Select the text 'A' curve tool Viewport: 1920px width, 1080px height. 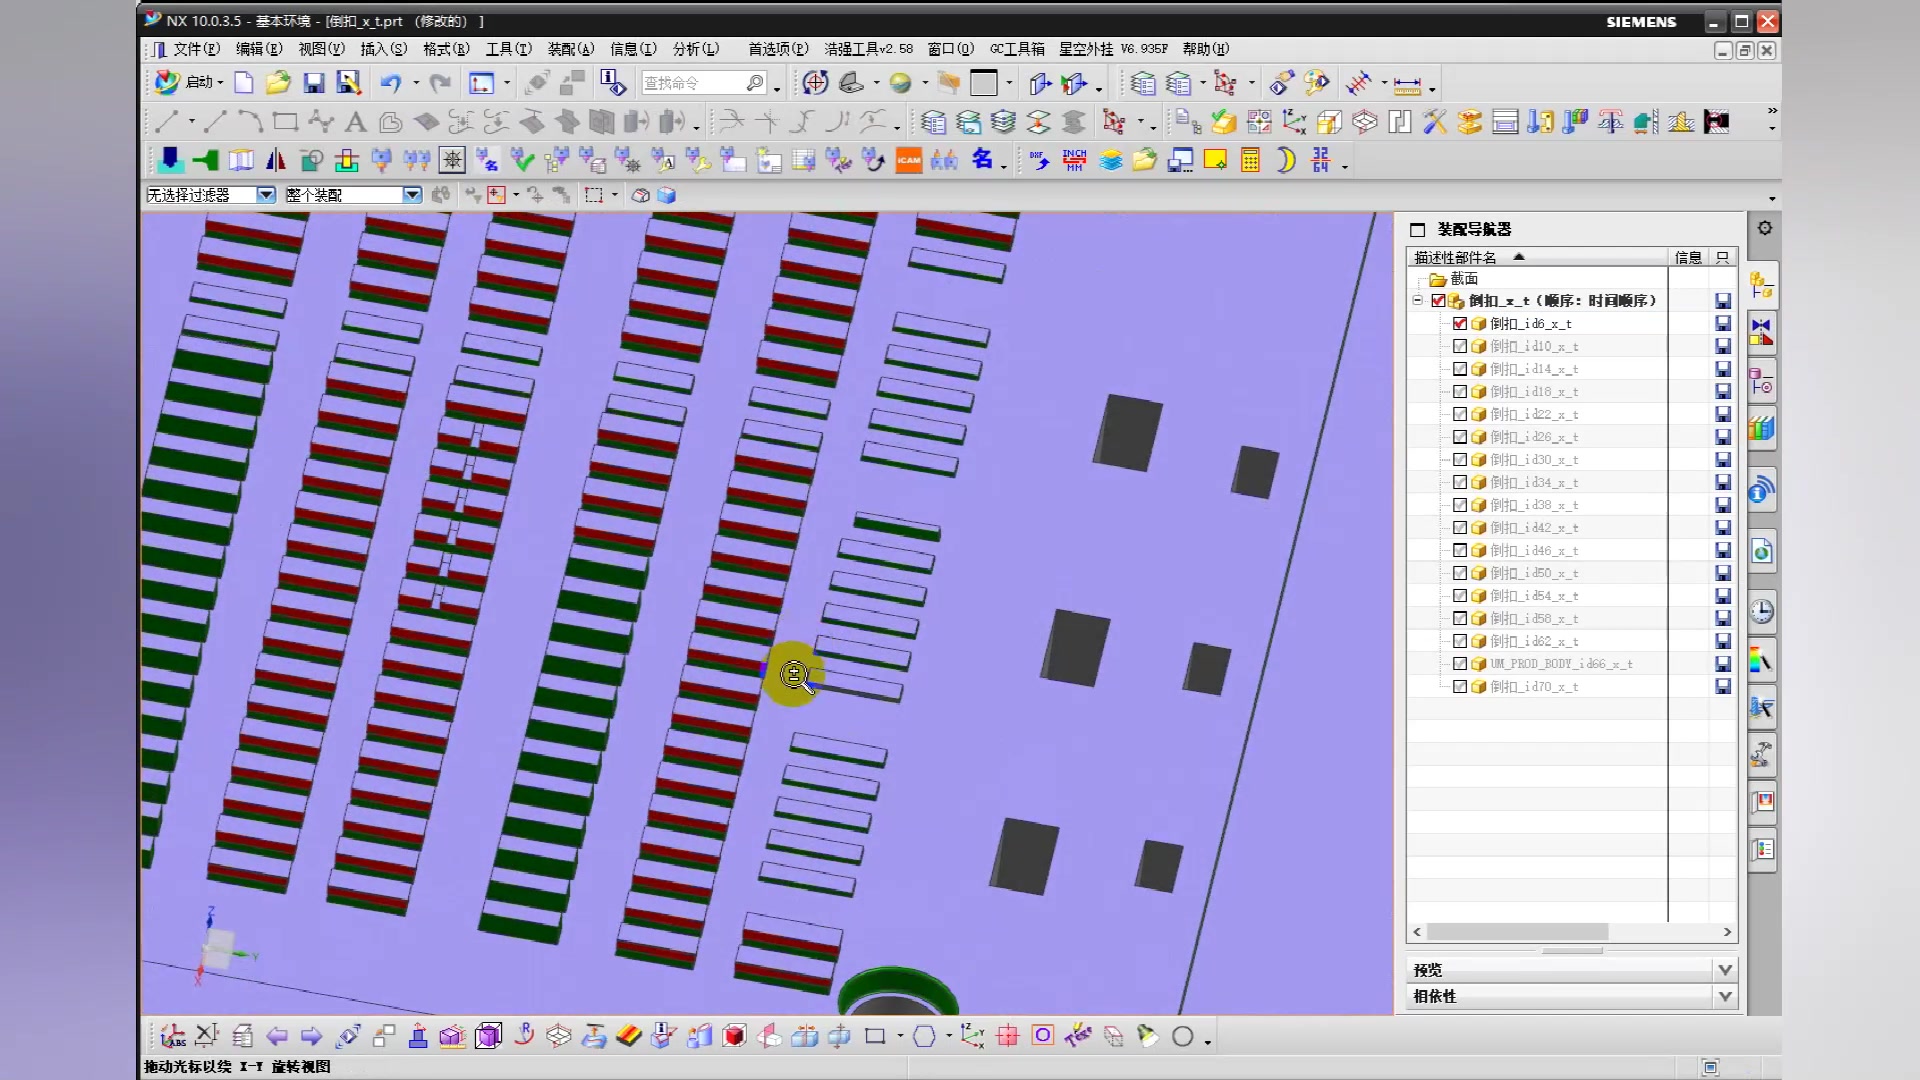[355, 122]
